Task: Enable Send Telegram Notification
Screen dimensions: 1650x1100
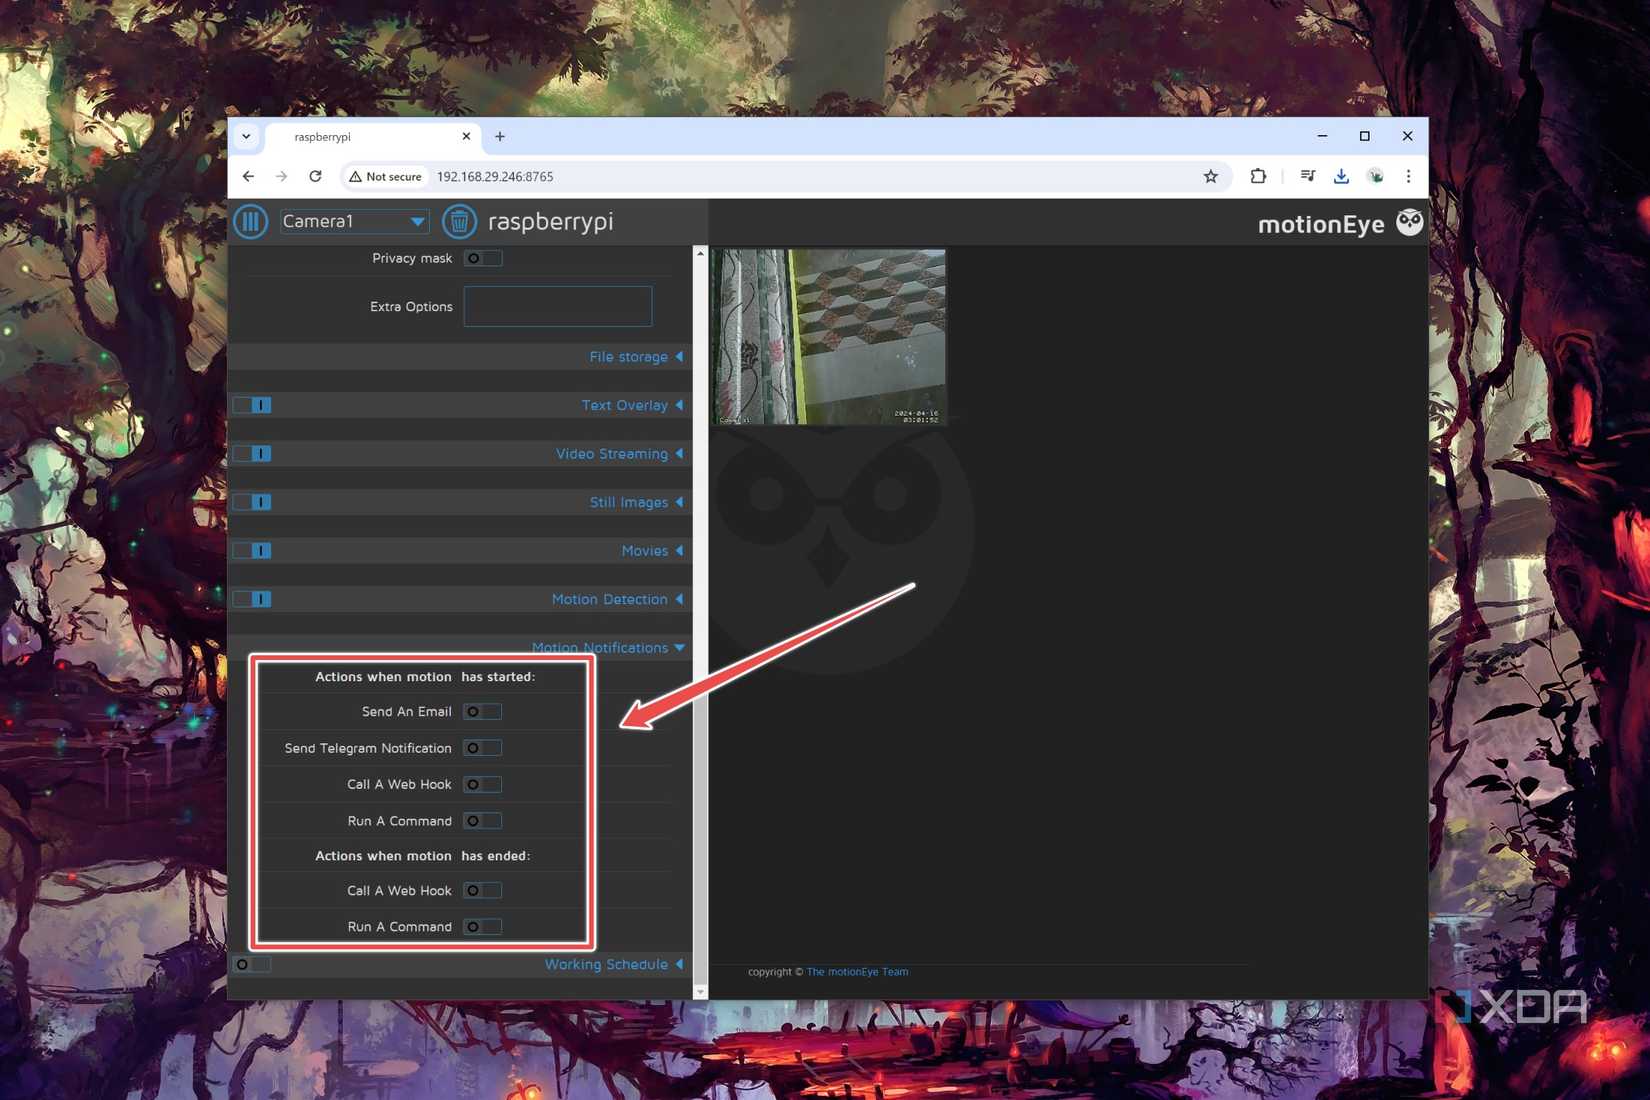Action: pyautogui.click(x=482, y=747)
